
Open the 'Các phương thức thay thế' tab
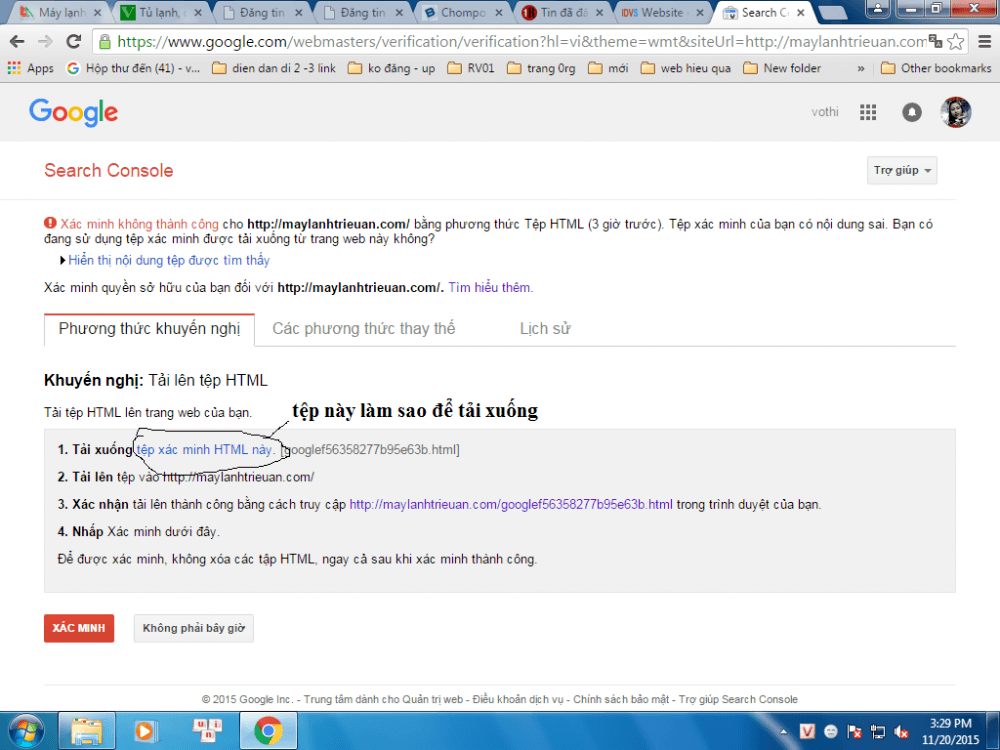pyautogui.click(x=364, y=329)
